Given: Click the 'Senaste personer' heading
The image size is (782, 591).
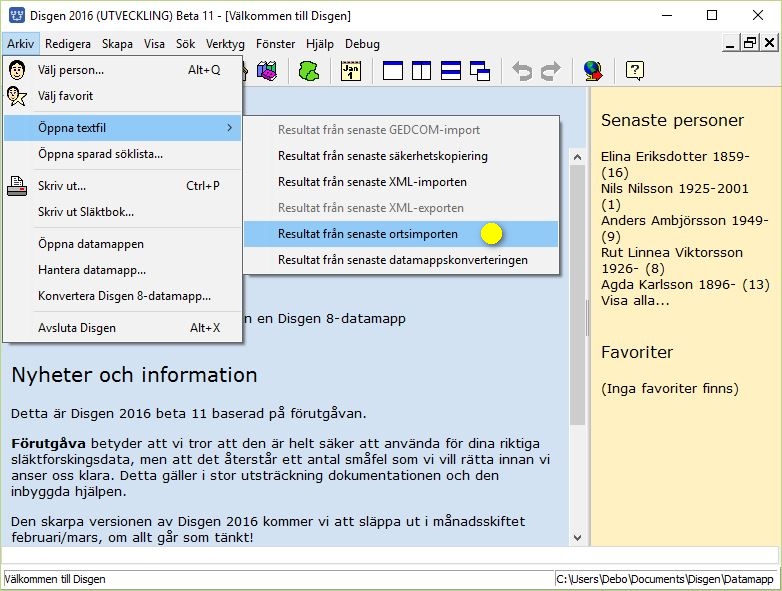Looking at the screenshot, I should (672, 120).
